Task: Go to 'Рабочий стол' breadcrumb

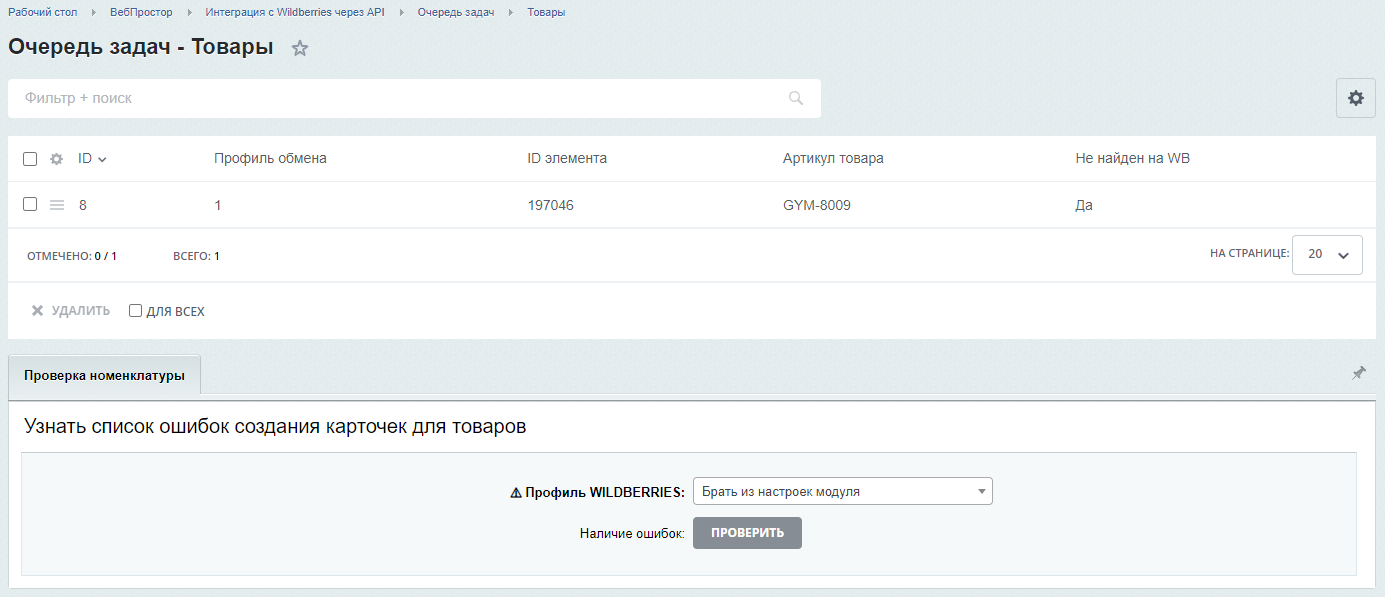Action: tap(42, 12)
